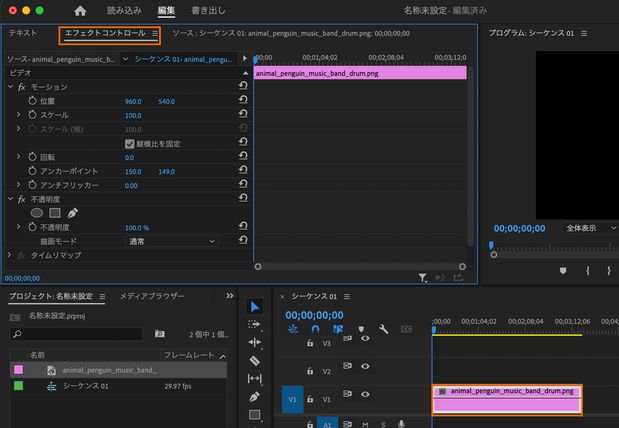Open the 描画モード dropdown set to 通常

(x=171, y=241)
